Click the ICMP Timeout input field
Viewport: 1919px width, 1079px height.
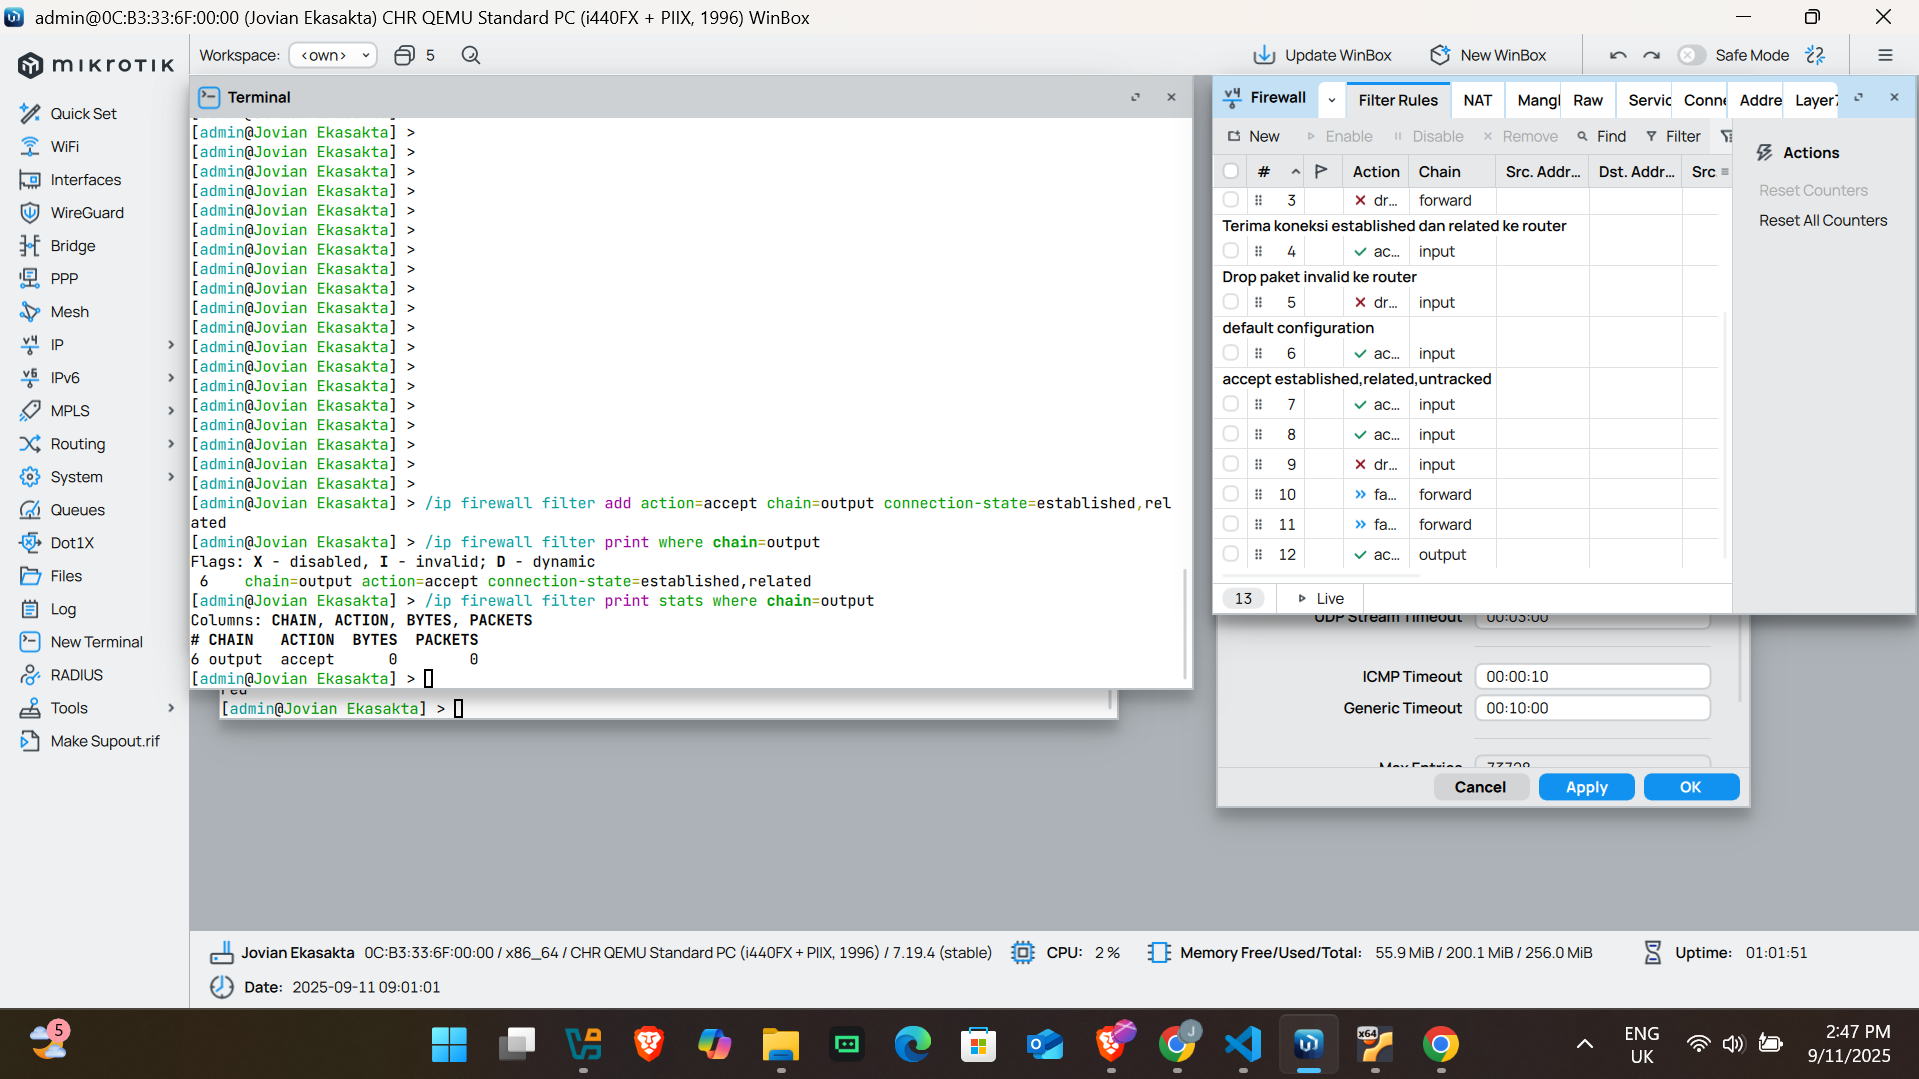(1592, 677)
